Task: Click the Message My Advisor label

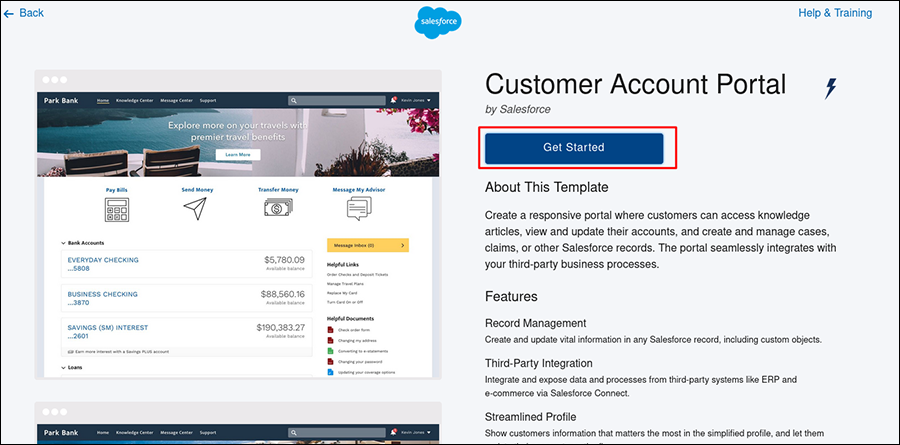Action: (359, 189)
